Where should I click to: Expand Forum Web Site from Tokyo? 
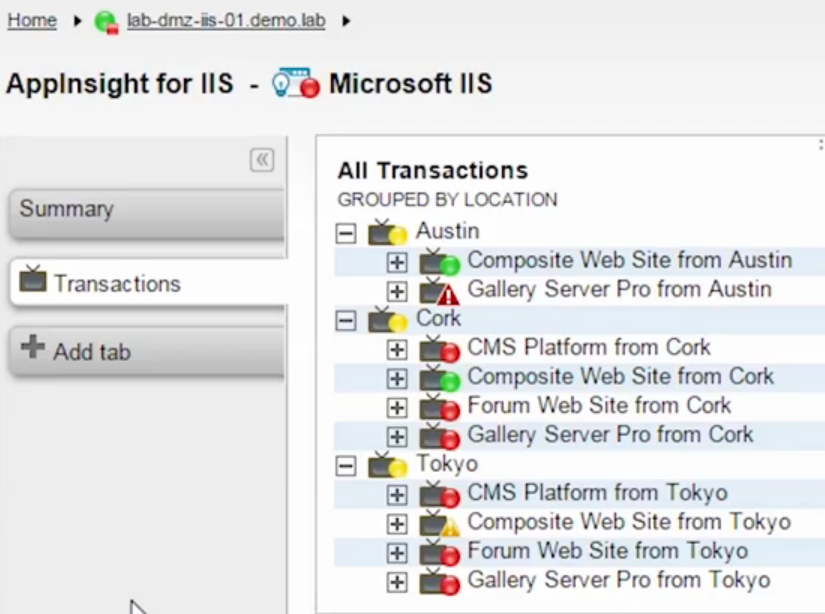pos(397,552)
